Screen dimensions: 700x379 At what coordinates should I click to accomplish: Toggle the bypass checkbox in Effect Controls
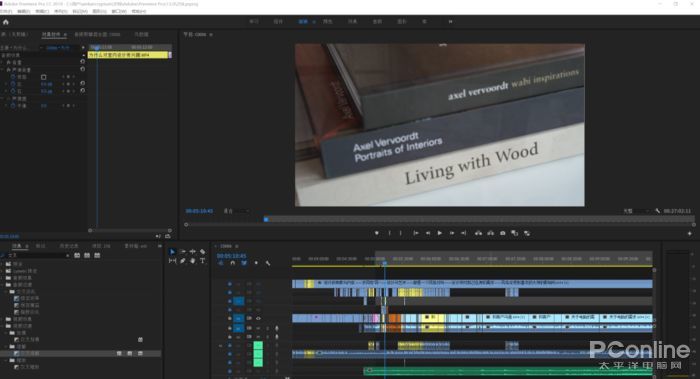pos(43,77)
